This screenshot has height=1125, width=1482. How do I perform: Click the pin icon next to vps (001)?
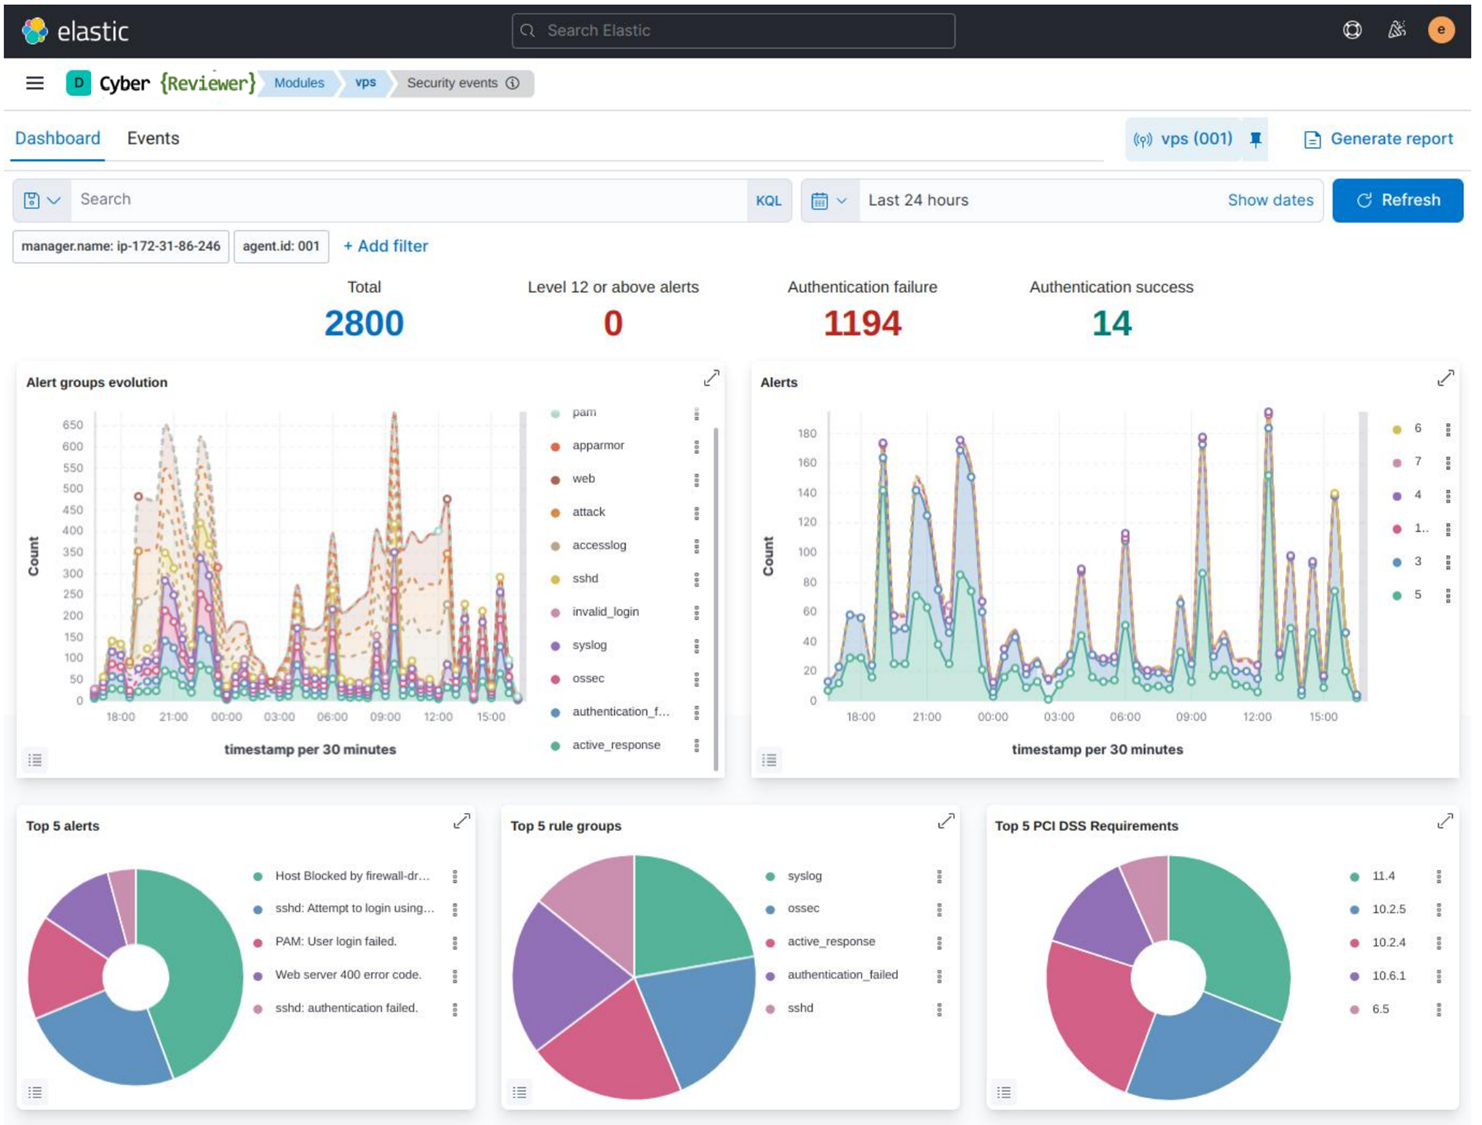[x=1256, y=139]
